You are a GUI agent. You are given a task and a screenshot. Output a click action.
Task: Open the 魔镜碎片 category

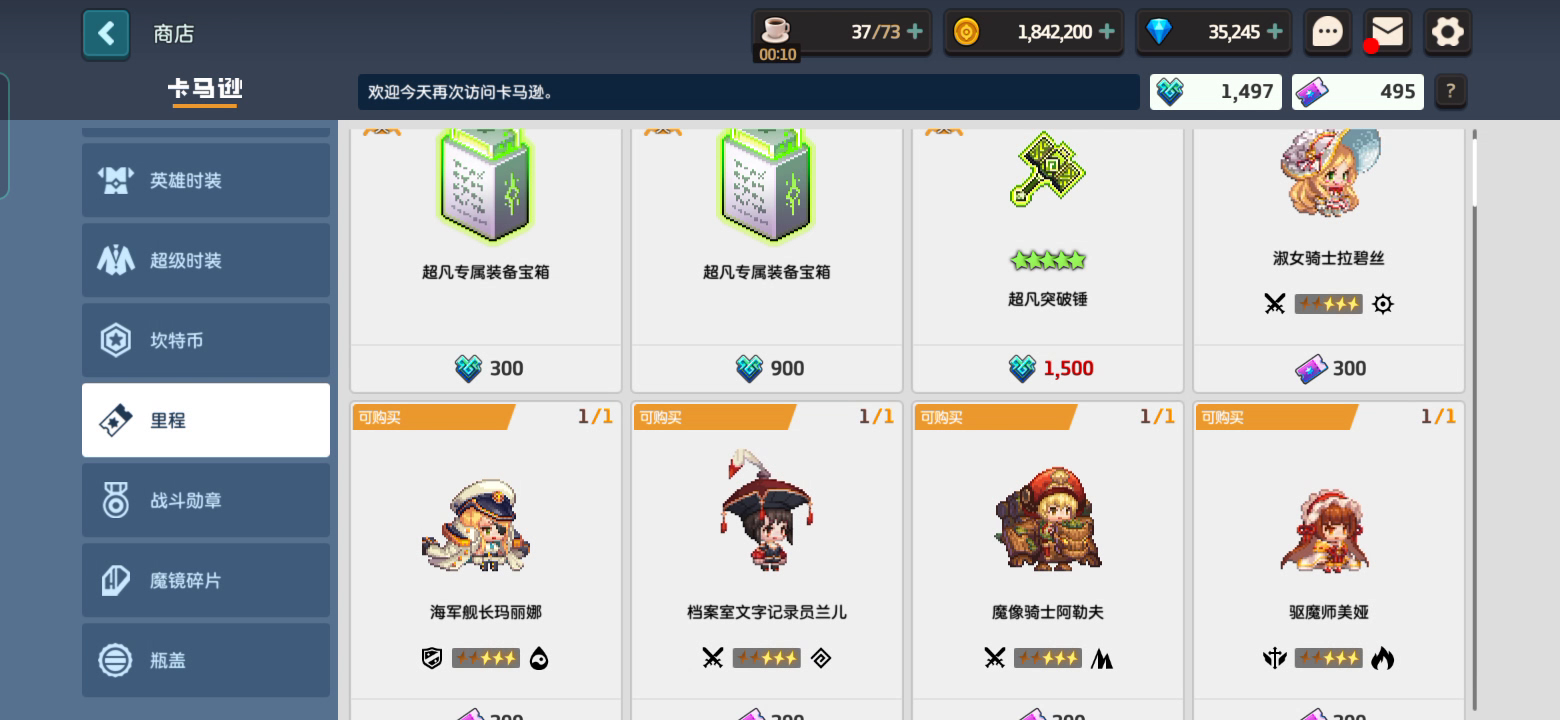pos(206,580)
